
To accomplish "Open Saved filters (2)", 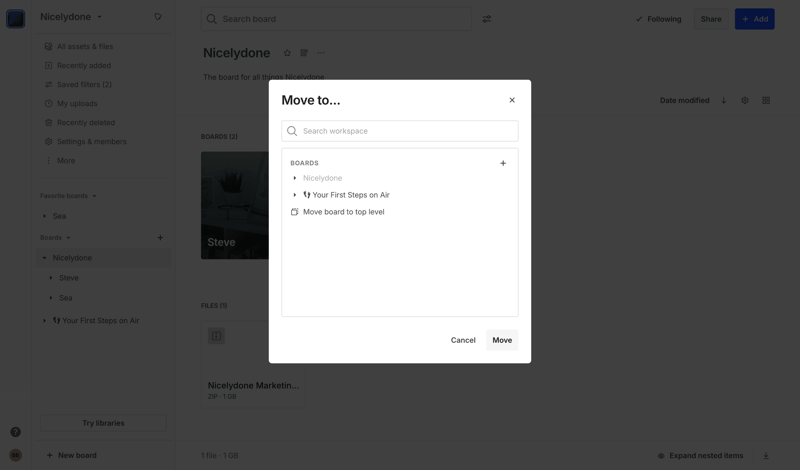I will (x=78, y=85).
